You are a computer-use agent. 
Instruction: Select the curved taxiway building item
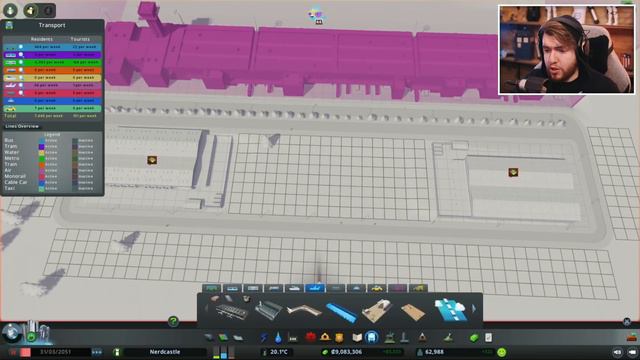(x=304, y=310)
